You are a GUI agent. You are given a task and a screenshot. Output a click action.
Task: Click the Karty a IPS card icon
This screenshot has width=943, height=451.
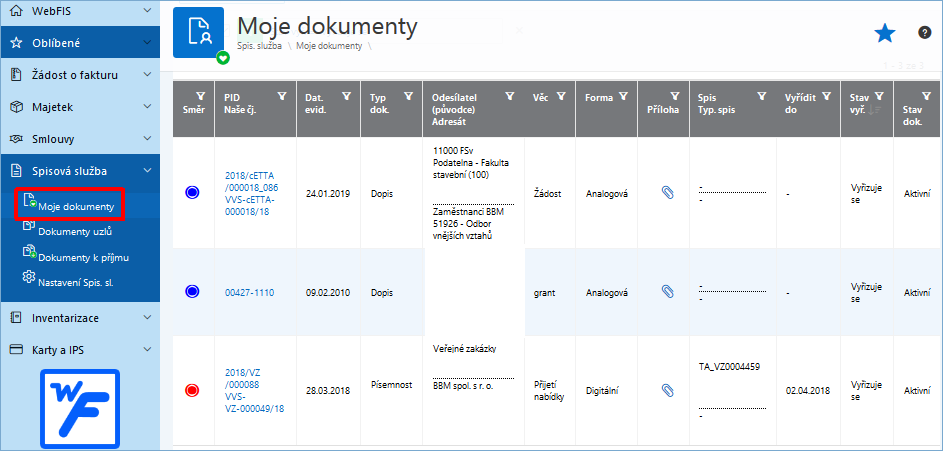click(17, 349)
